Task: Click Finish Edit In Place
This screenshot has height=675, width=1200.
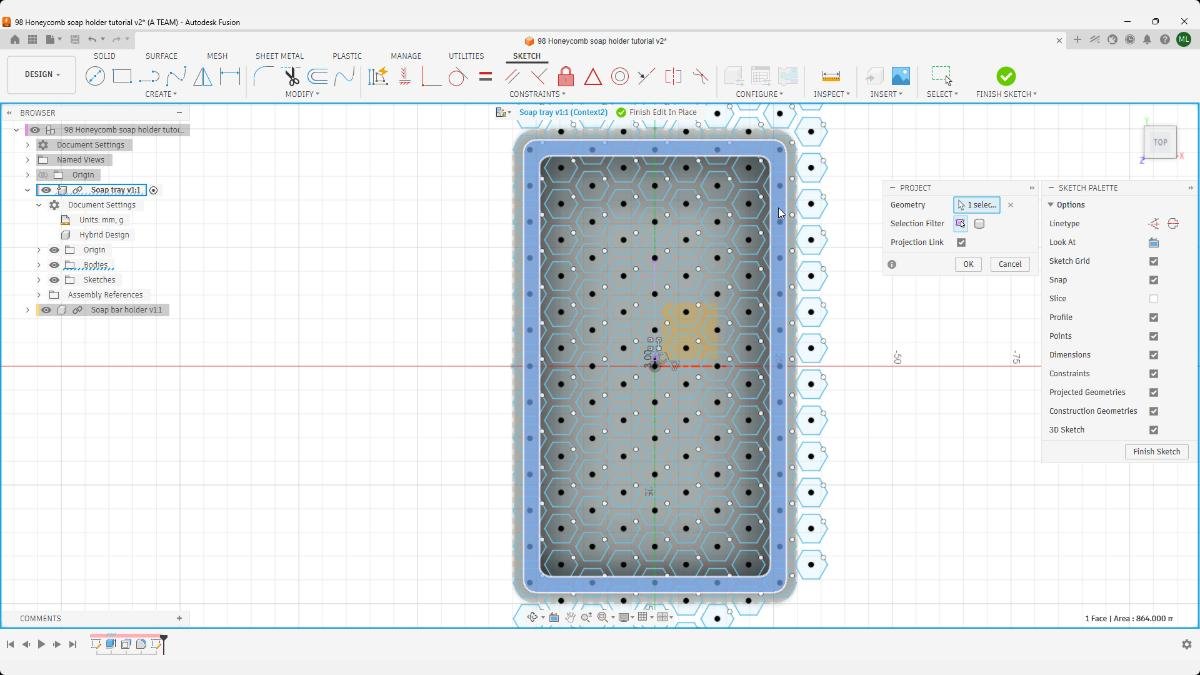Action: tap(656, 112)
